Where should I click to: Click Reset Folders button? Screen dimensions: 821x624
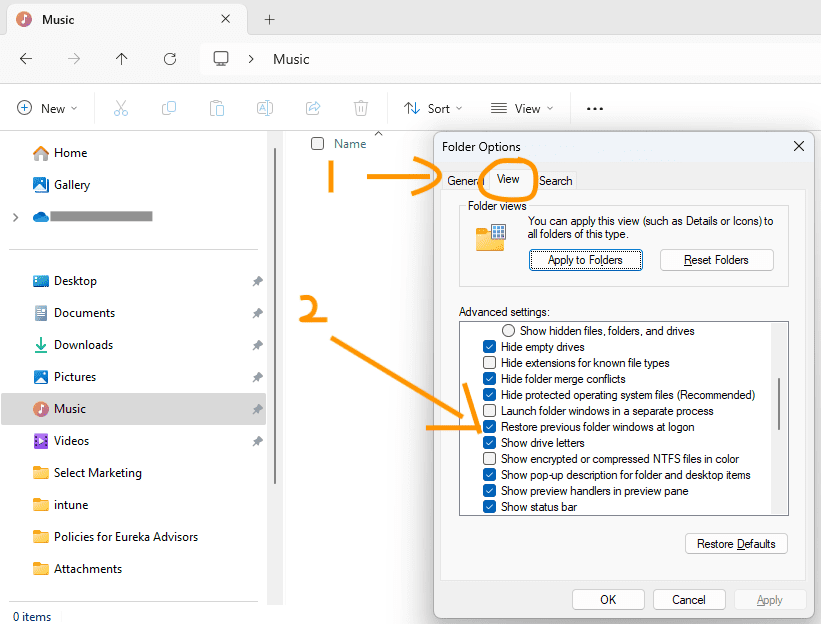pyautogui.click(x=716, y=260)
